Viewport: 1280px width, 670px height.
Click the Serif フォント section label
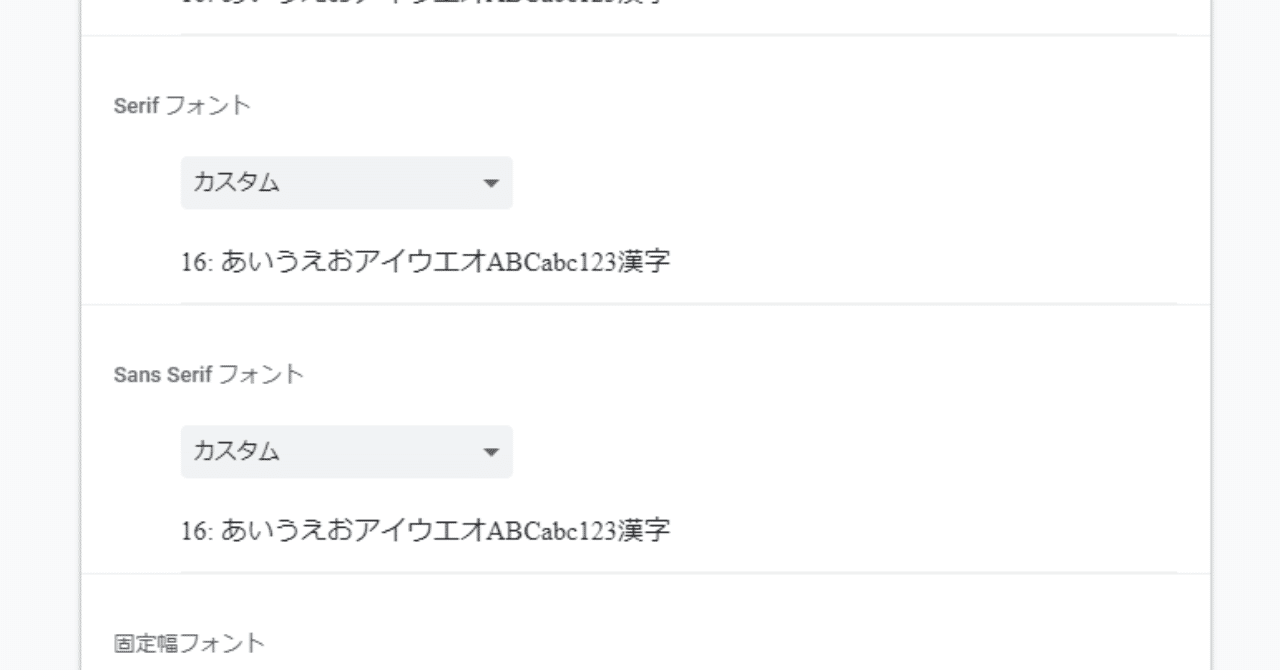coord(182,105)
